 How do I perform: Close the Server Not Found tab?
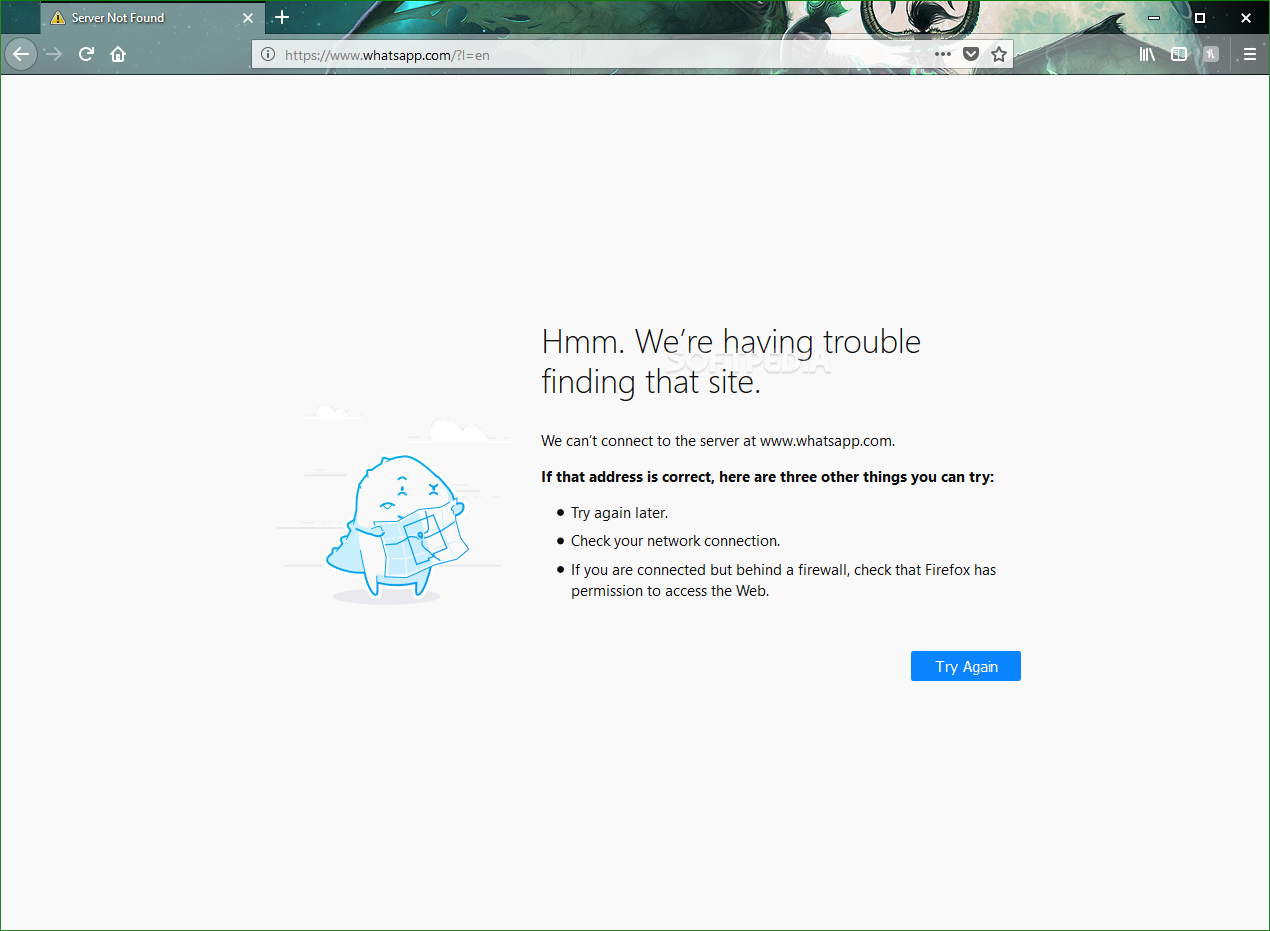(248, 18)
